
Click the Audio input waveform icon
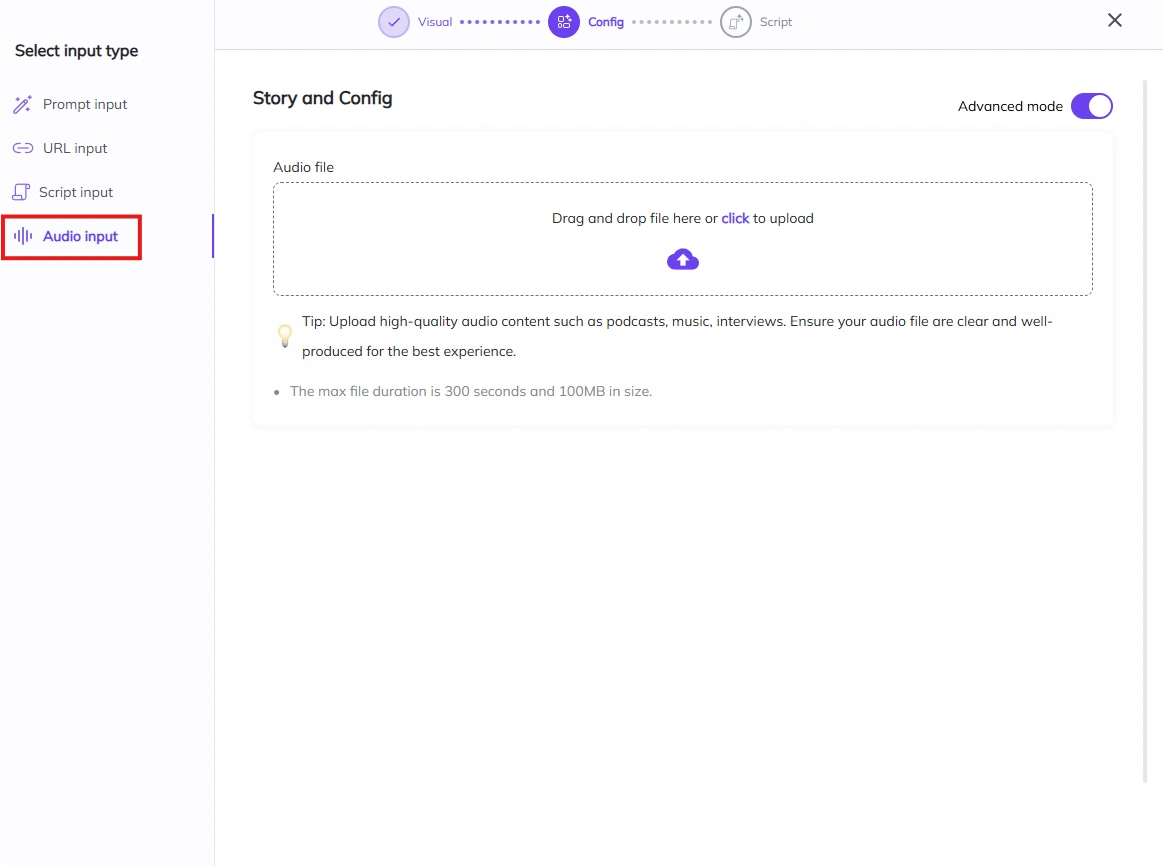[23, 237]
